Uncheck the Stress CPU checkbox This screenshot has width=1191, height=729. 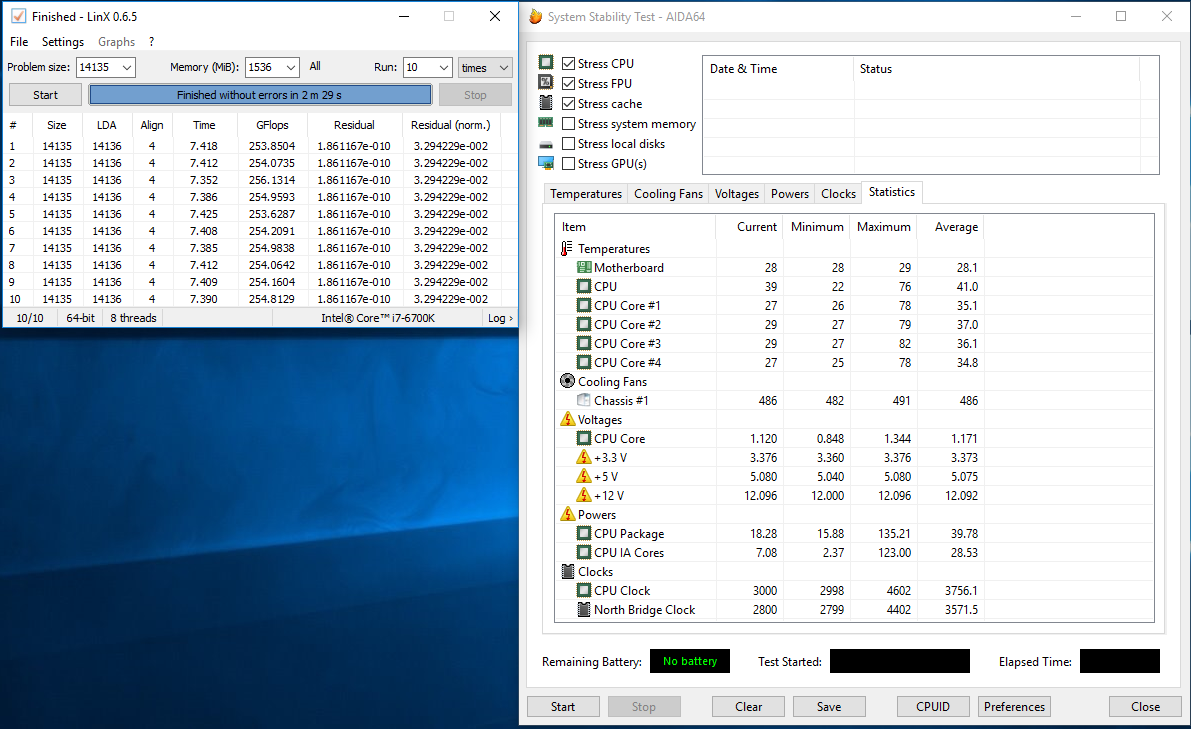coord(568,63)
